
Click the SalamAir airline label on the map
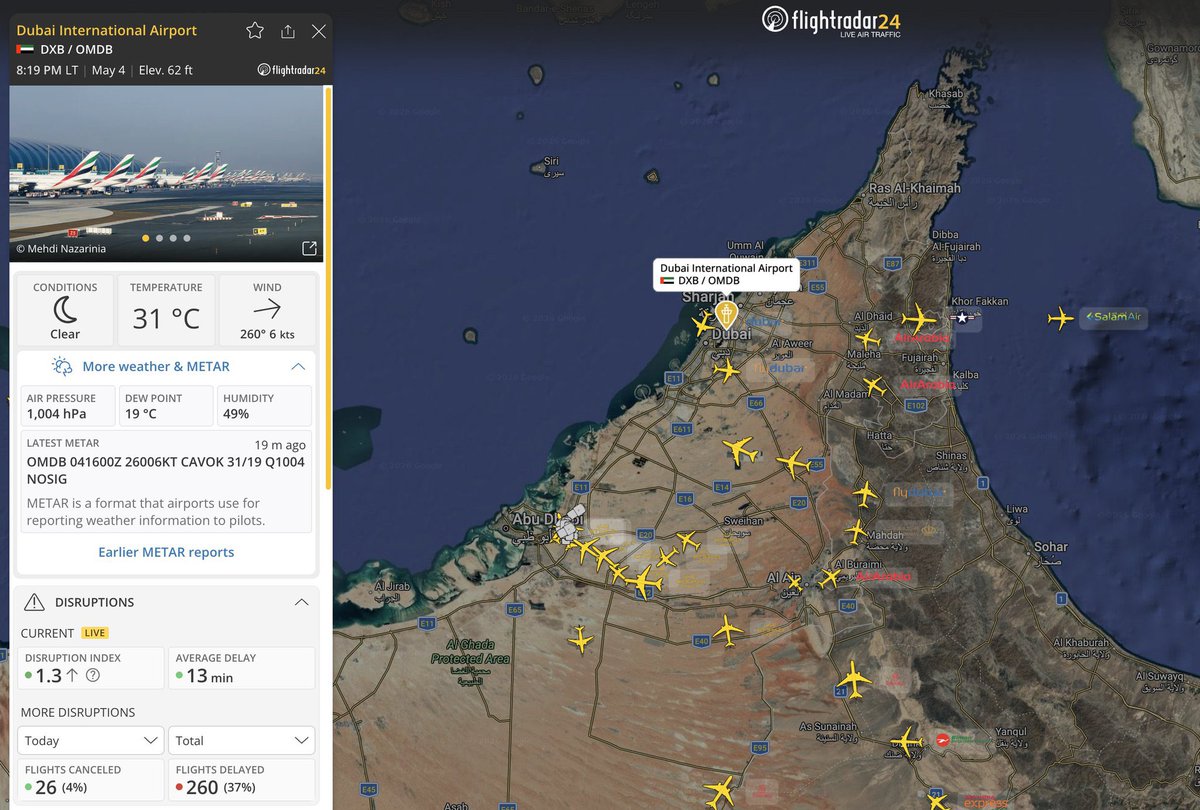(1113, 318)
